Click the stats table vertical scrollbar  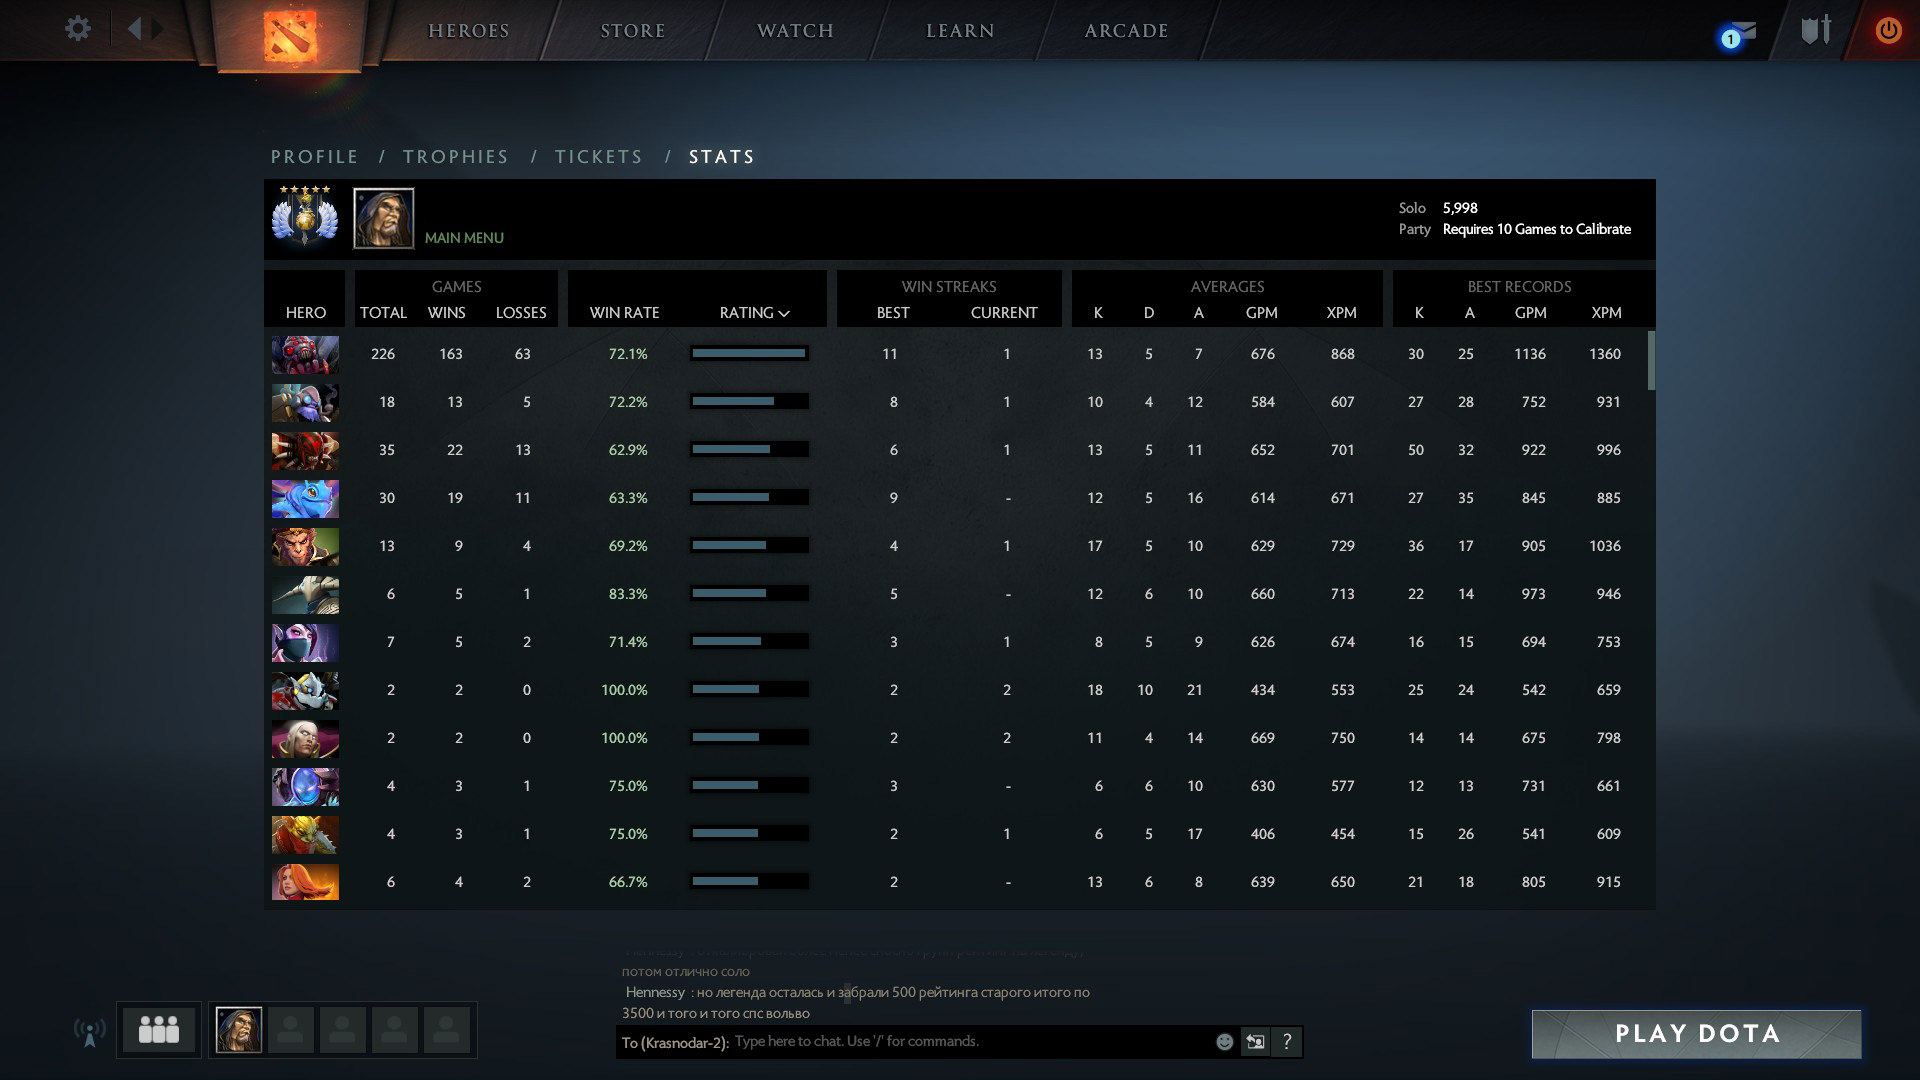click(x=1651, y=360)
